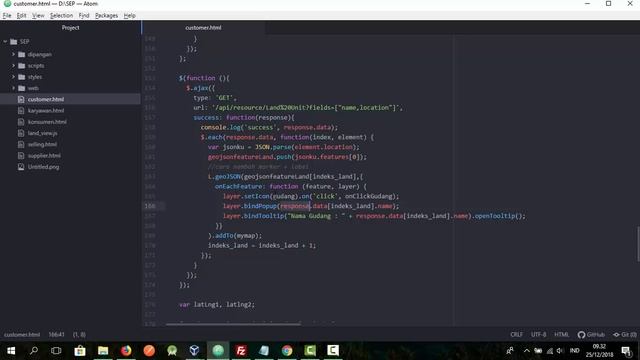Change the CRLF line ending setting
This screenshot has height=360, width=640.
(x=516, y=335)
